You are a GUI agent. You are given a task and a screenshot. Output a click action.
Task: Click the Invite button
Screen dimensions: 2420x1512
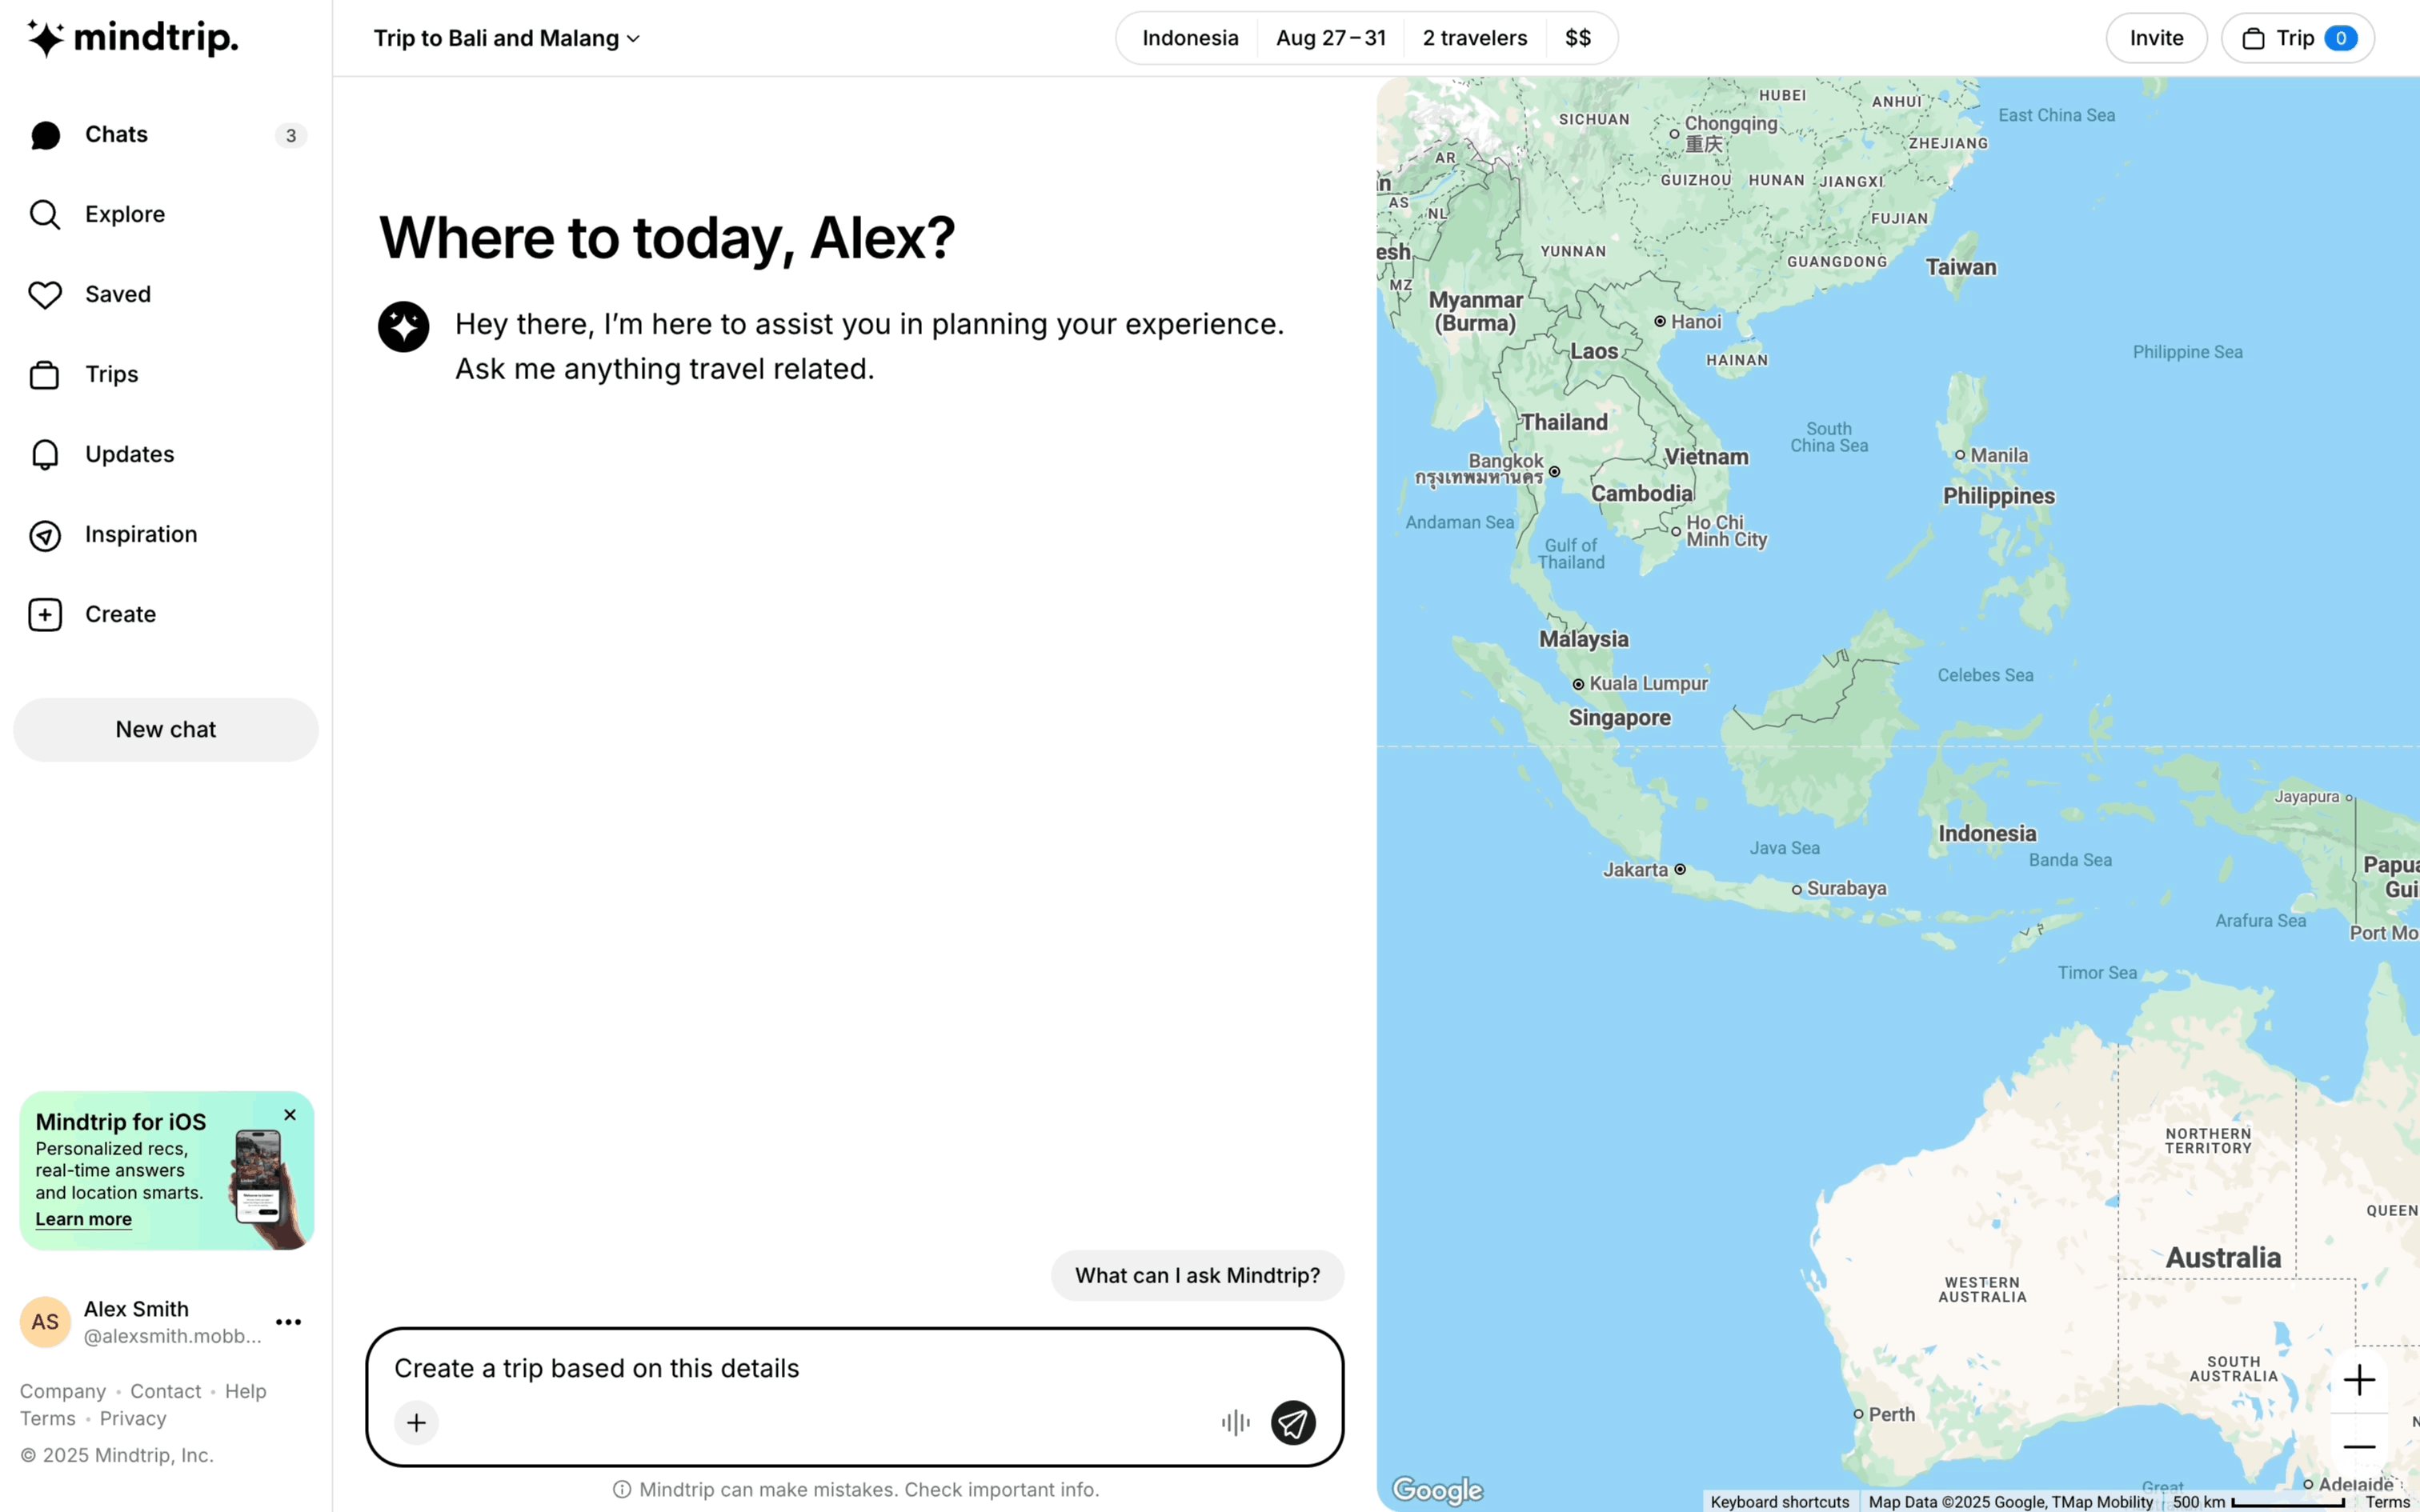coord(2155,38)
